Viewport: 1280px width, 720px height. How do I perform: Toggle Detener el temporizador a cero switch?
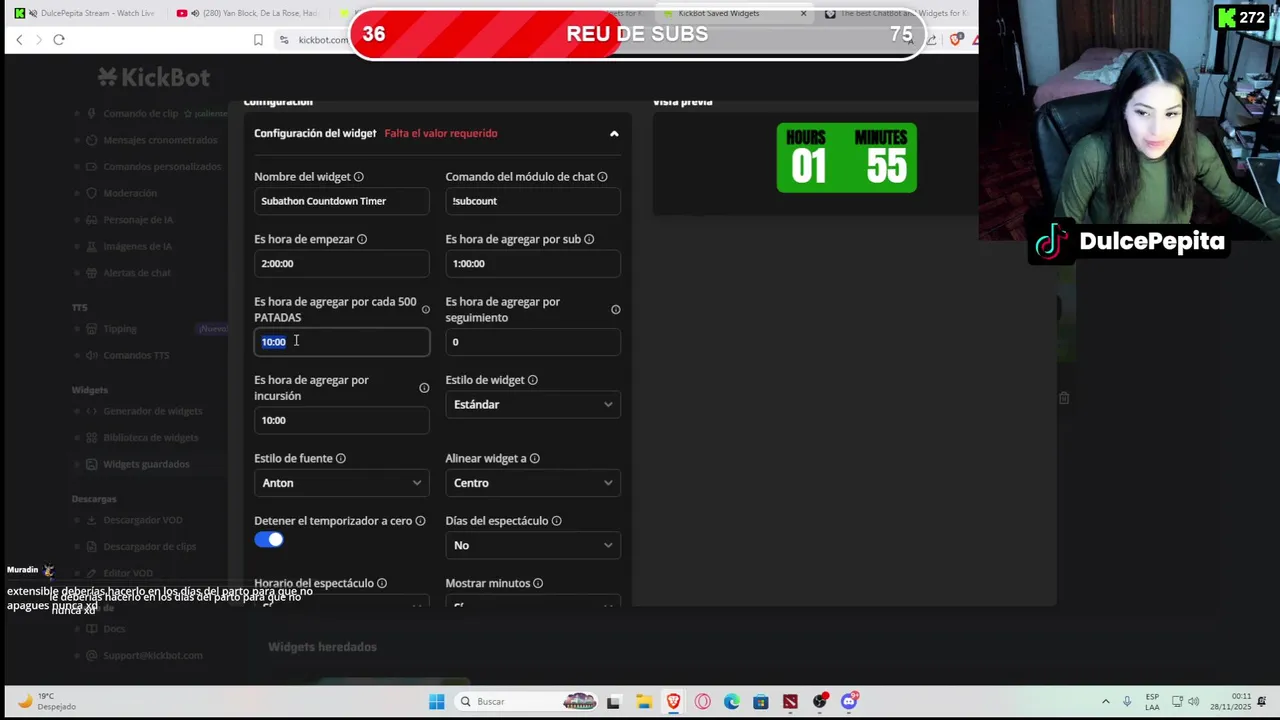269,540
